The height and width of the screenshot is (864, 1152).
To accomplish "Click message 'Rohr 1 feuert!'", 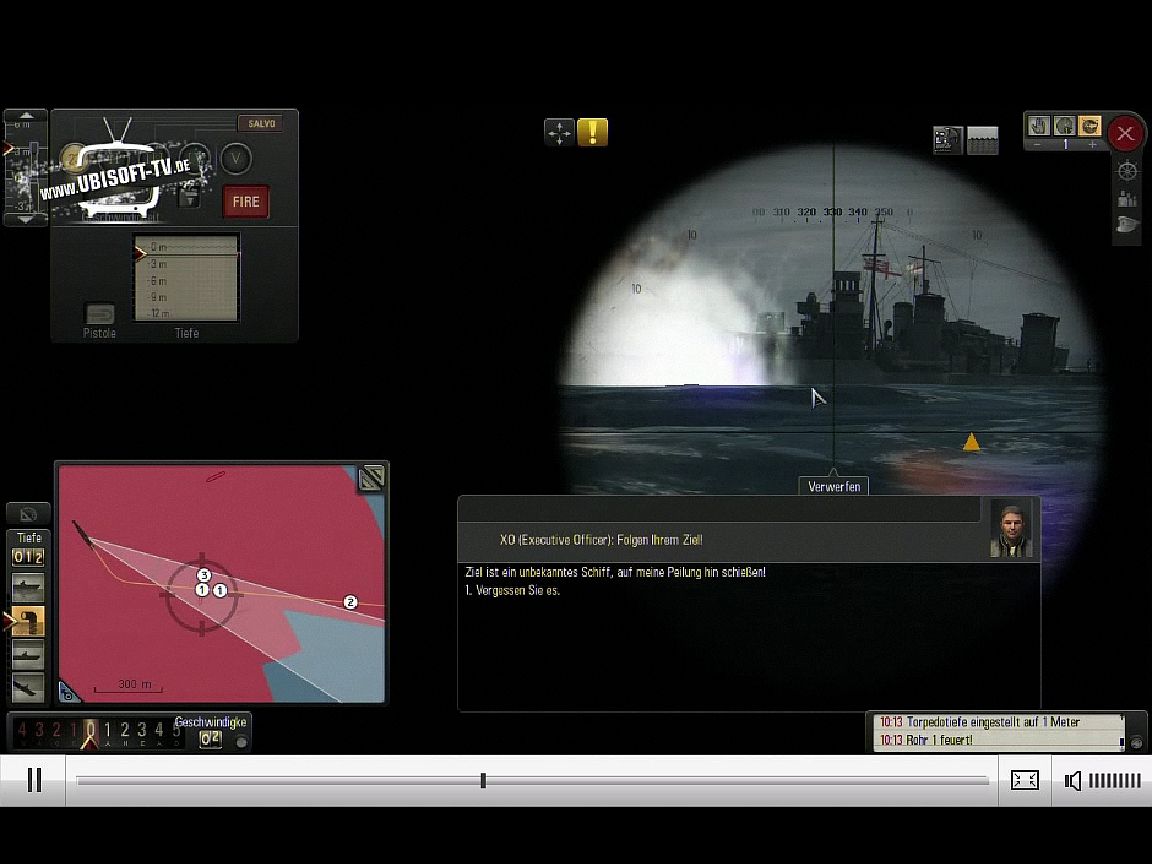I will pos(939,740).
